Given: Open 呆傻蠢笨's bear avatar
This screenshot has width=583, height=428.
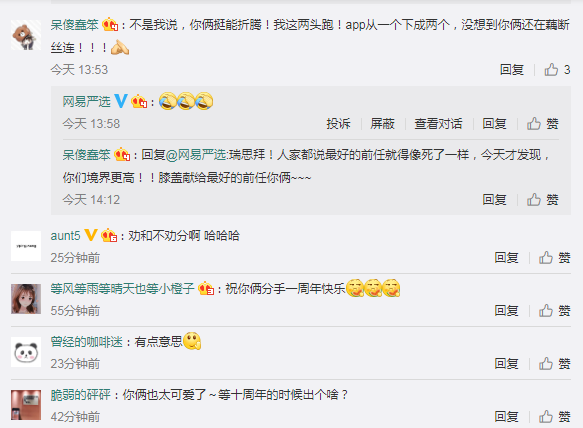Looking at the screenshot, I should pyautogui.click(x=26, y=35).
